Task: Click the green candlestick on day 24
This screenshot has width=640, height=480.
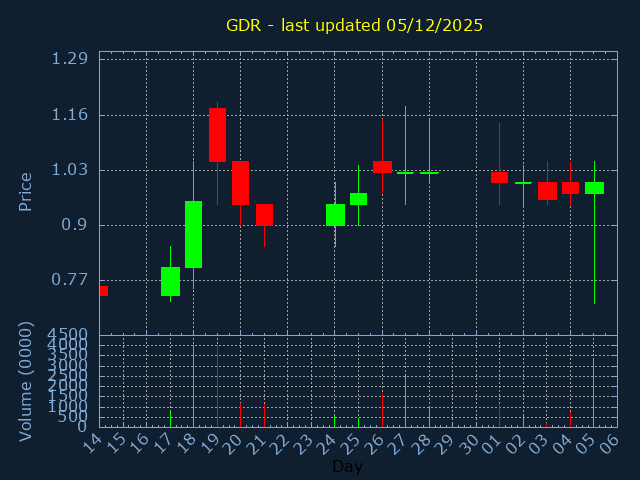Action: (x=335, y=214)
